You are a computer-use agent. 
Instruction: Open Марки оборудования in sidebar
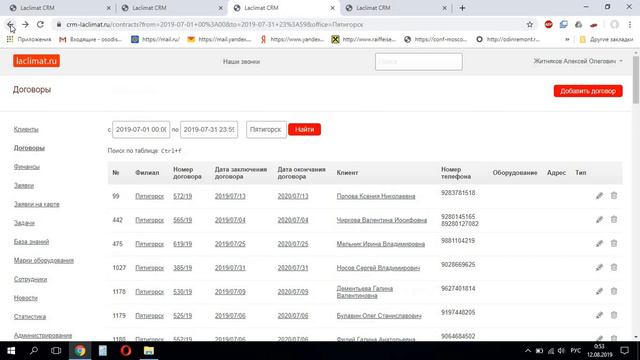click(44, 260)
